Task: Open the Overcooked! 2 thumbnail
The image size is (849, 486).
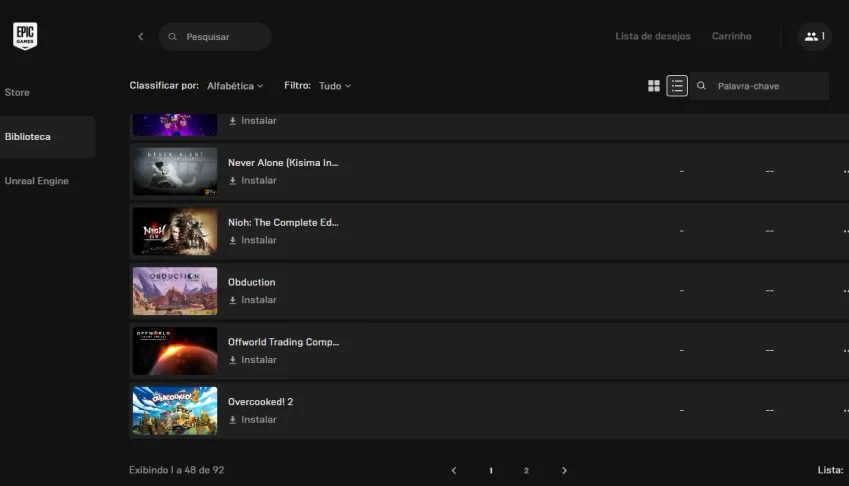Action: click(x=175, y=411)
